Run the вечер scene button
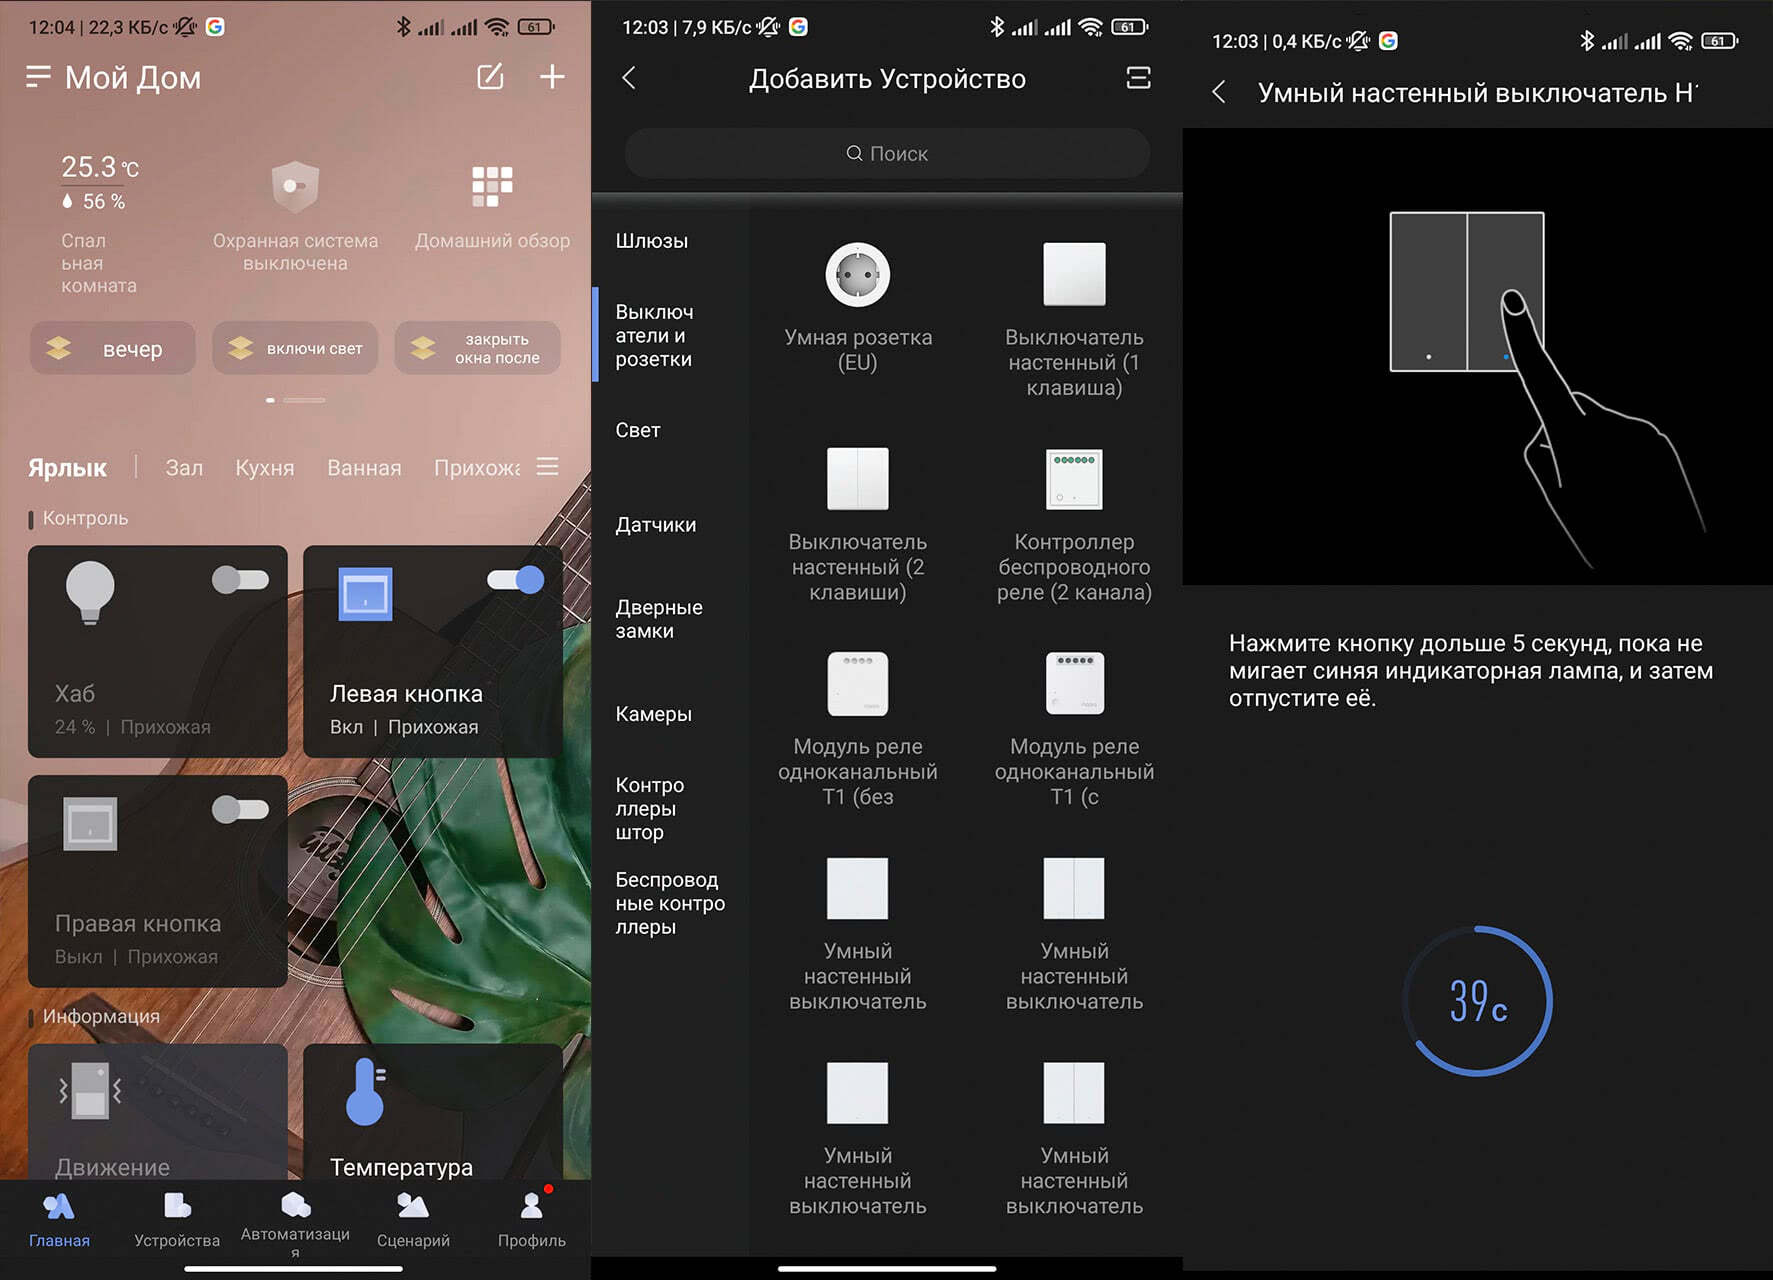1773x1280 pixels. tap(113, 349)
